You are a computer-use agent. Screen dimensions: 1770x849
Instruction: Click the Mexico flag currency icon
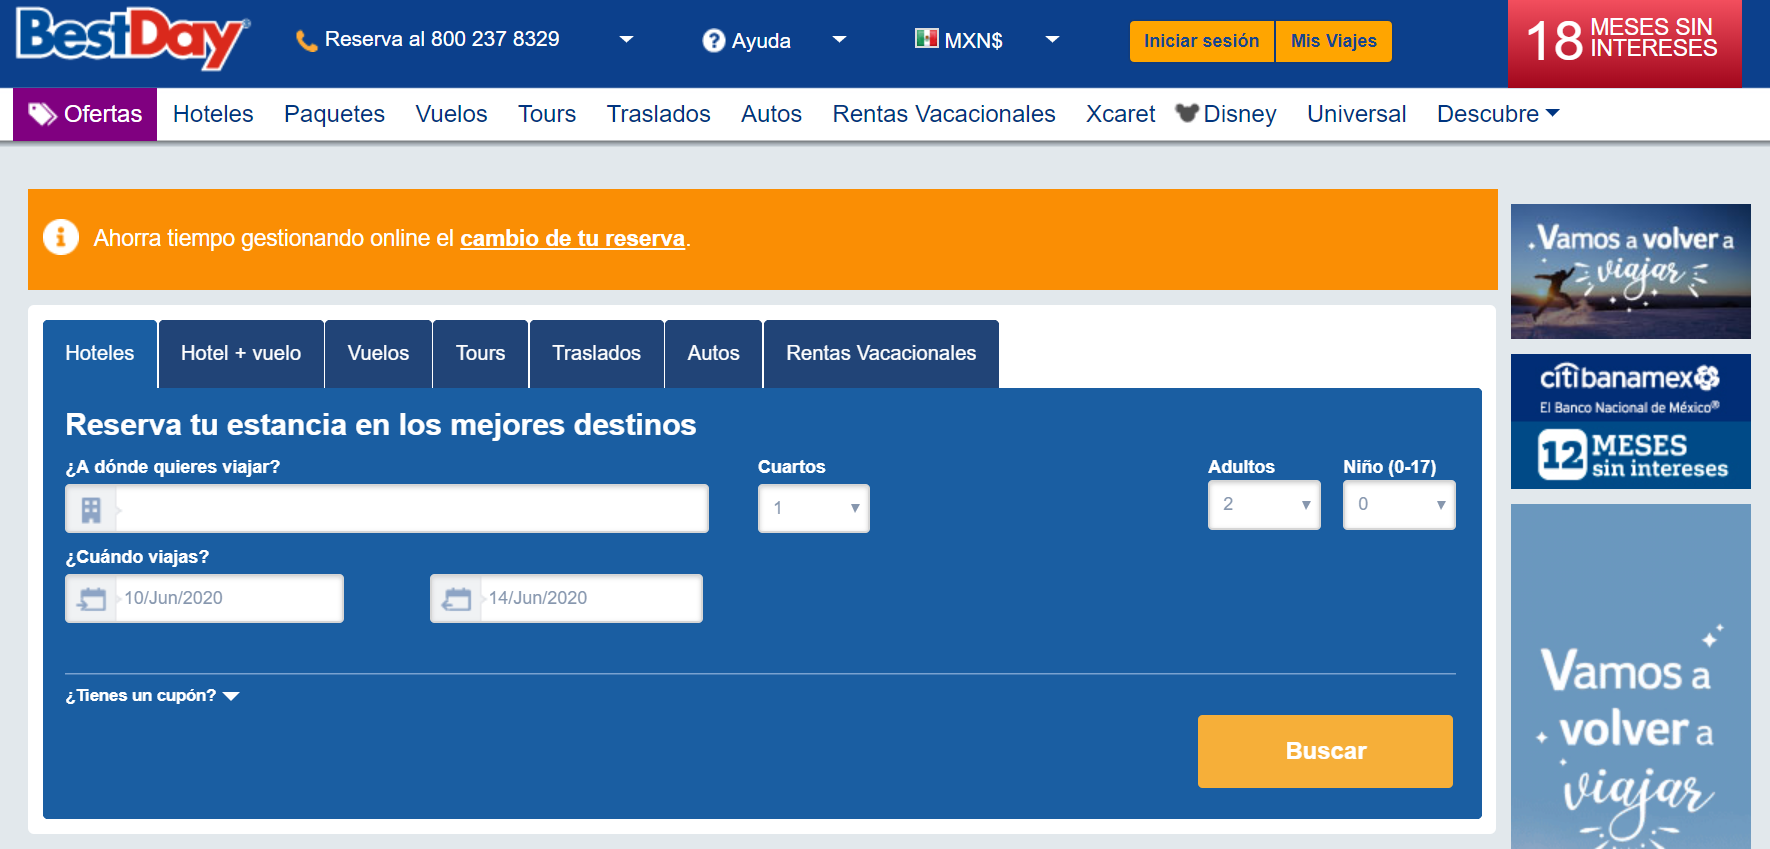pyautogui.click(x=926, y=39)
